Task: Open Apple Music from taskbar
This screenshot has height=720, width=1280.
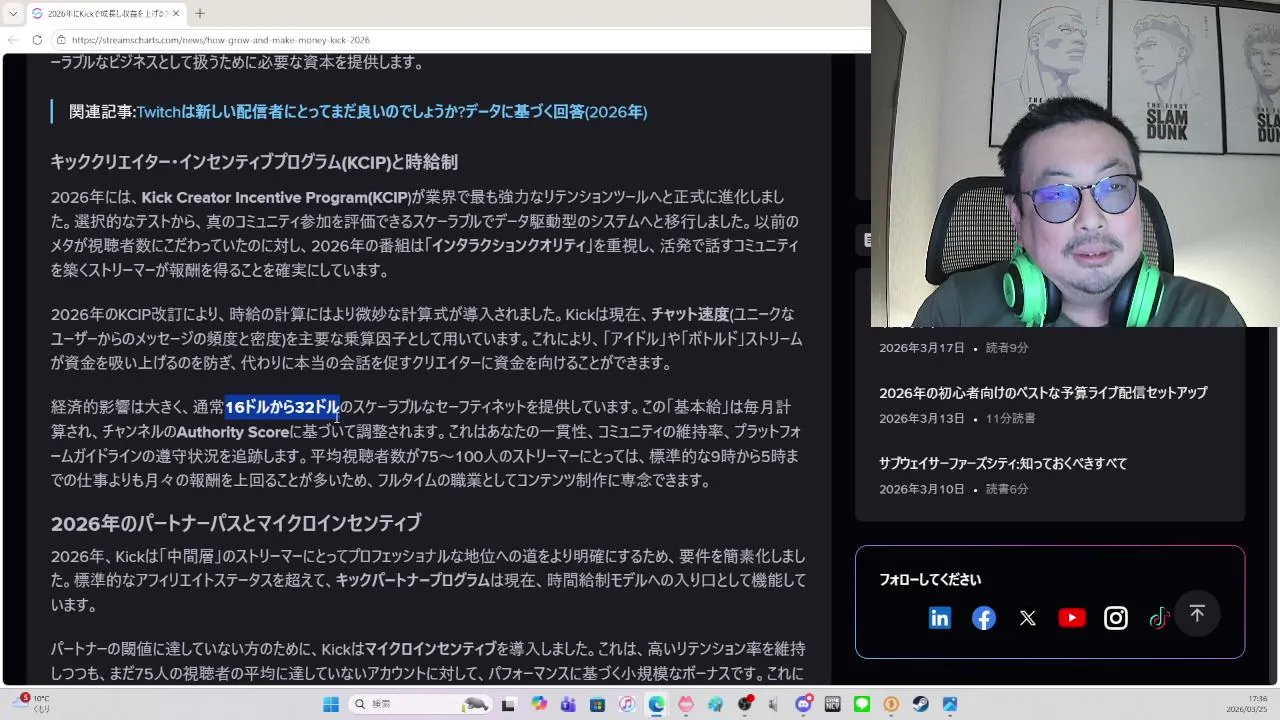Action: [x=627, y=704]
